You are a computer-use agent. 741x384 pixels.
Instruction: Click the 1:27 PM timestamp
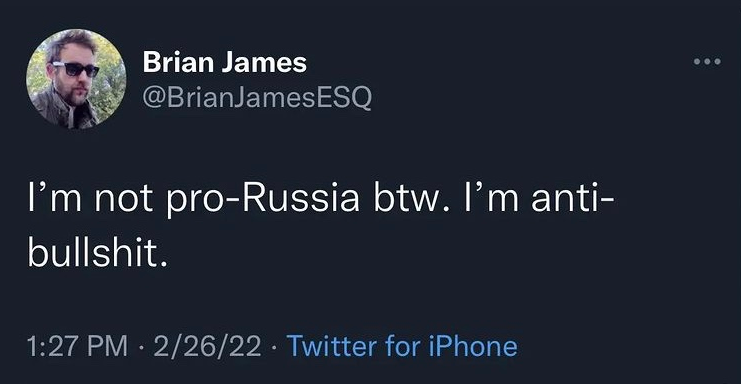click(77, 346)
